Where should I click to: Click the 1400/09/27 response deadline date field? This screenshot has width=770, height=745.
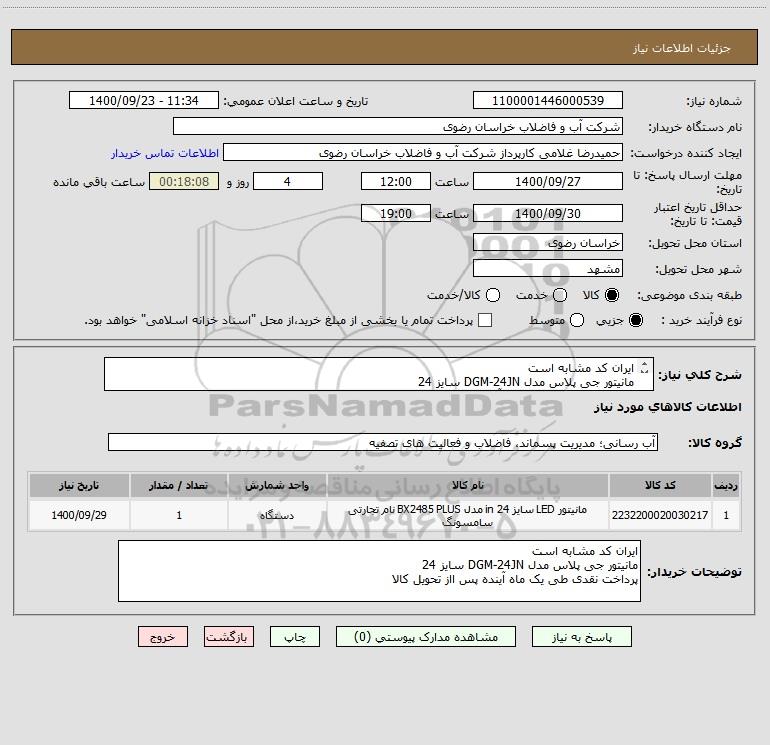click(548, 181)
